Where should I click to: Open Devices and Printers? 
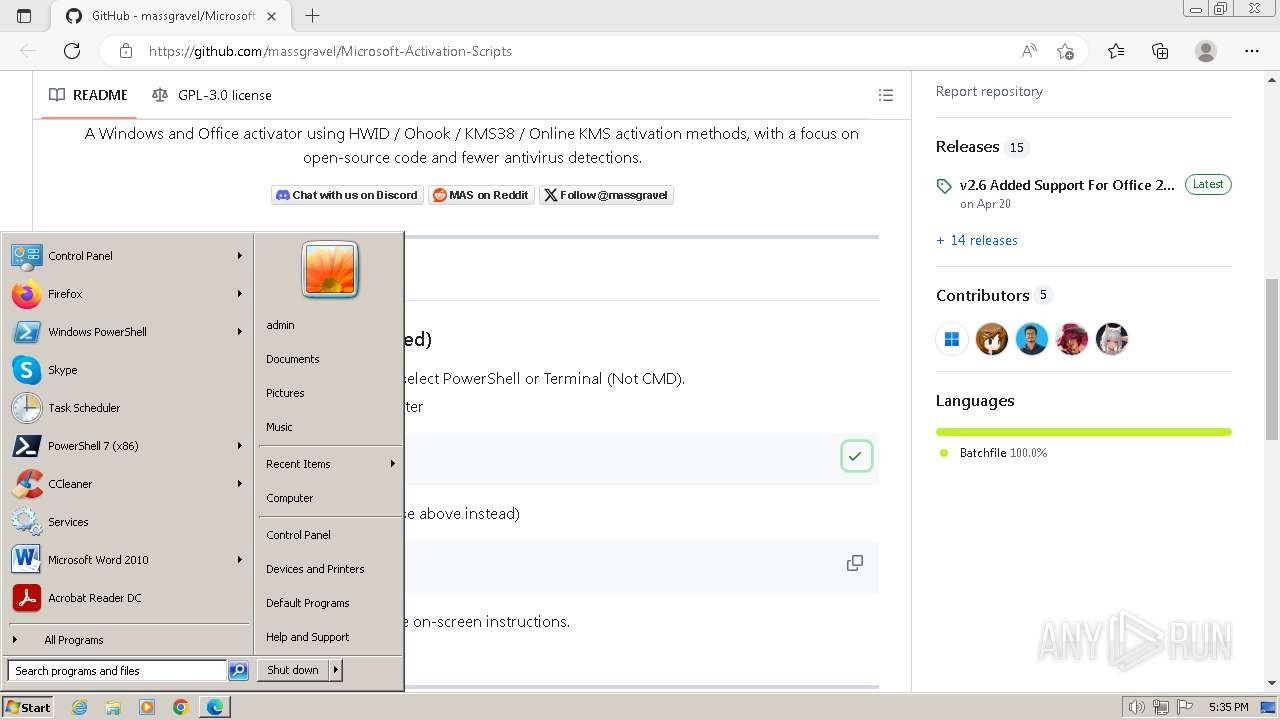click(x=315, y=569)
